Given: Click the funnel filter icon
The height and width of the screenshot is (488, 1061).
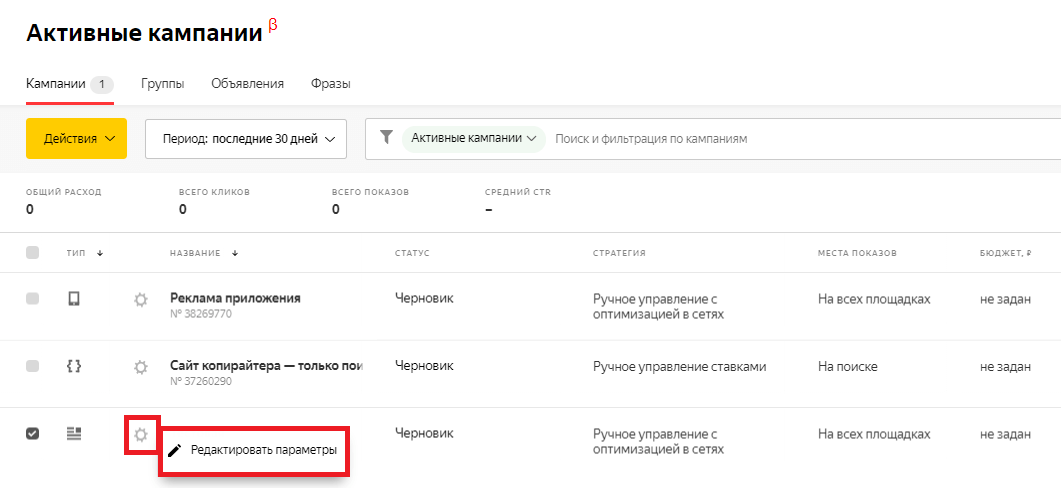Looking at the screenshot, I should coord(387,138).
